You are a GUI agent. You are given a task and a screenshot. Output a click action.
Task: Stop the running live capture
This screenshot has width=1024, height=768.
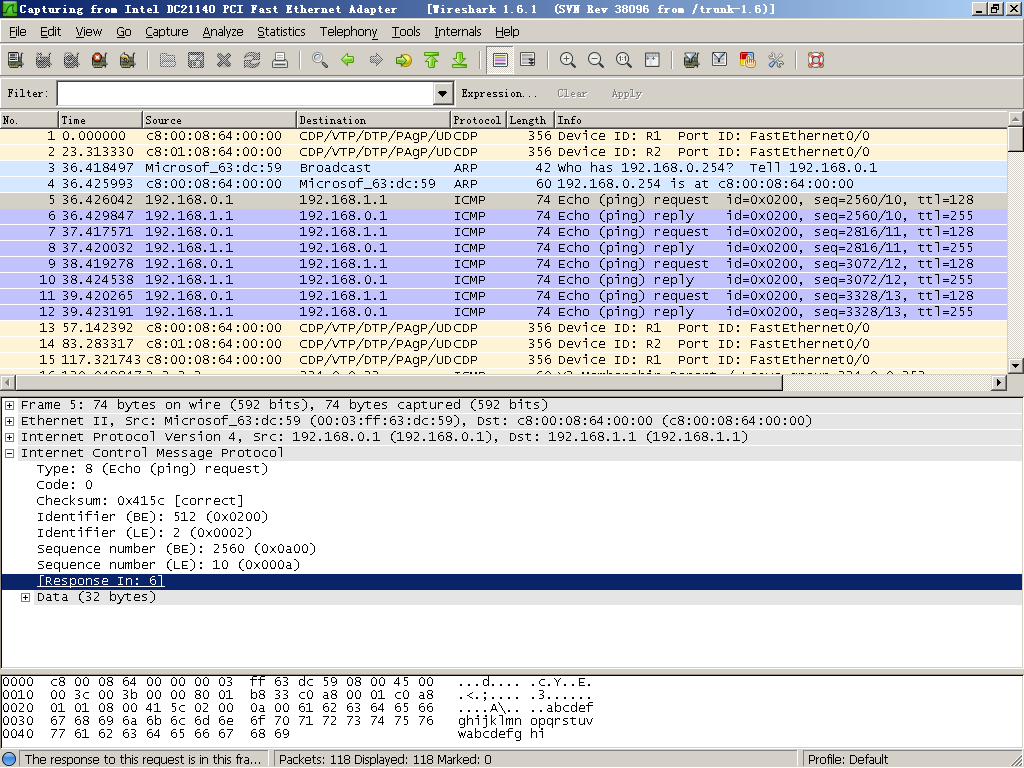pos(99,61)
